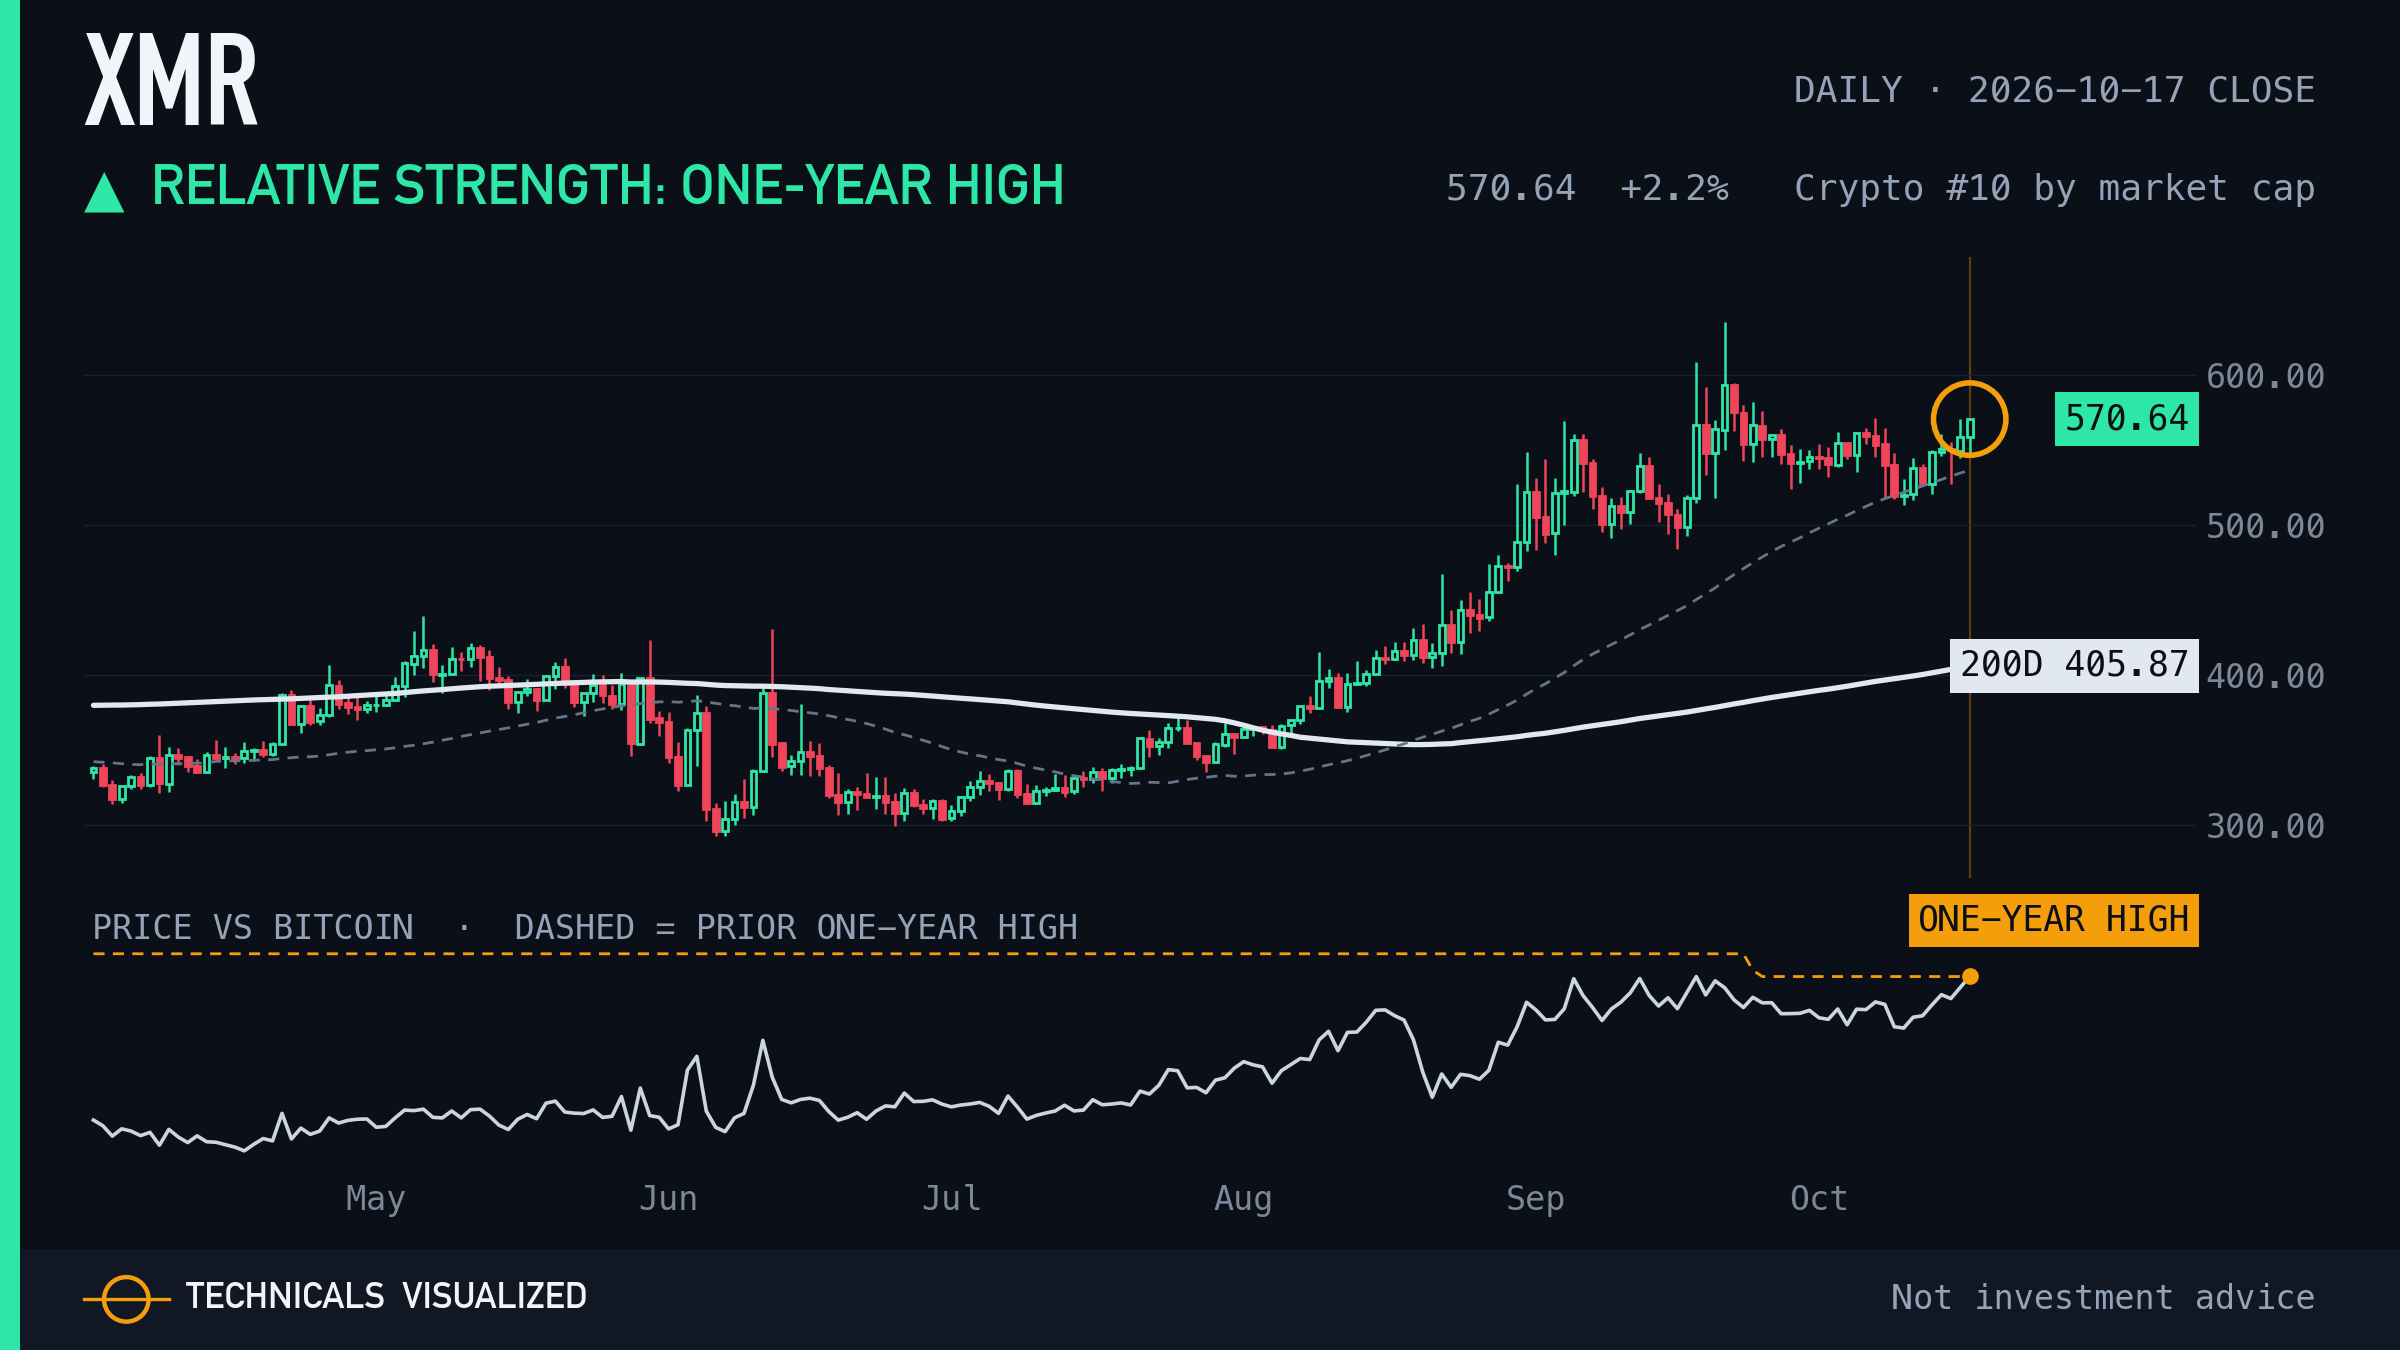
Task: Click the Technicals Visualized logo icon
Action: 126,1299
